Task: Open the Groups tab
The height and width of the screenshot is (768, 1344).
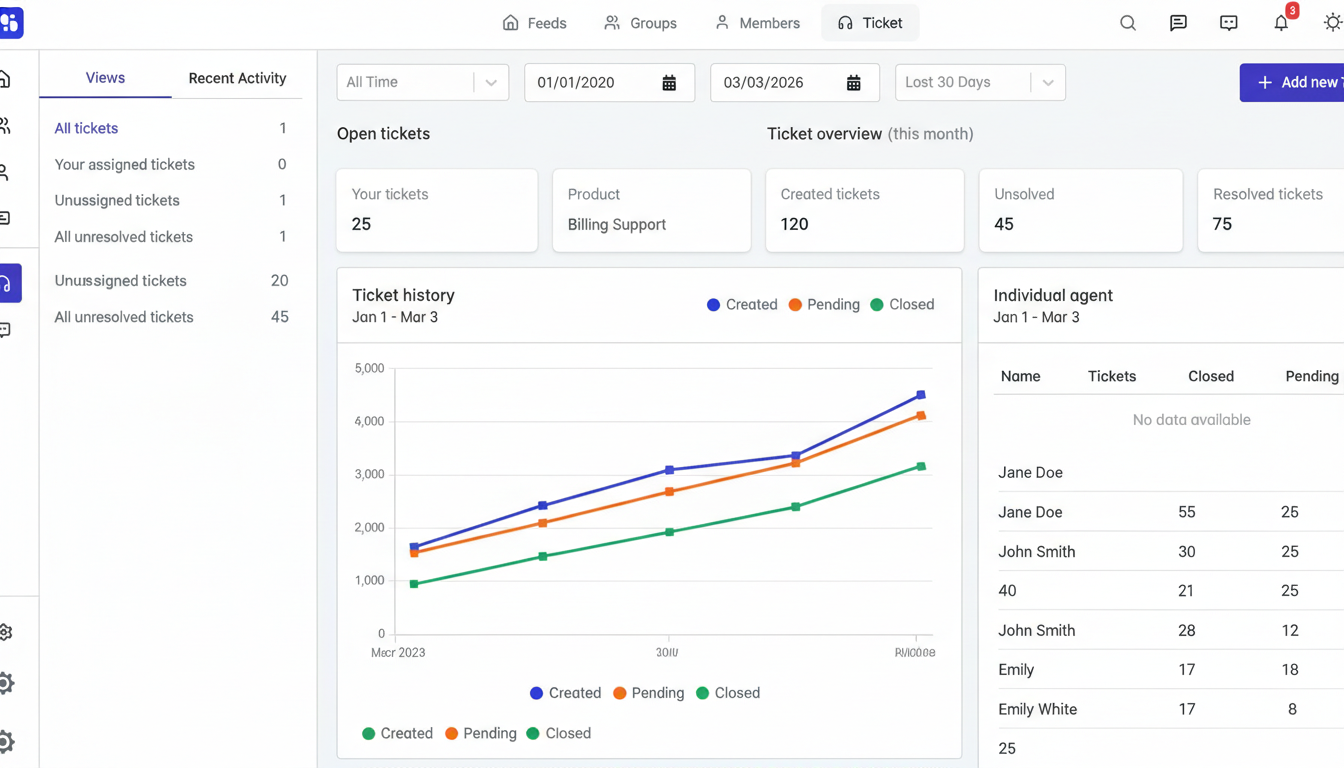Action: pos(641,23)
